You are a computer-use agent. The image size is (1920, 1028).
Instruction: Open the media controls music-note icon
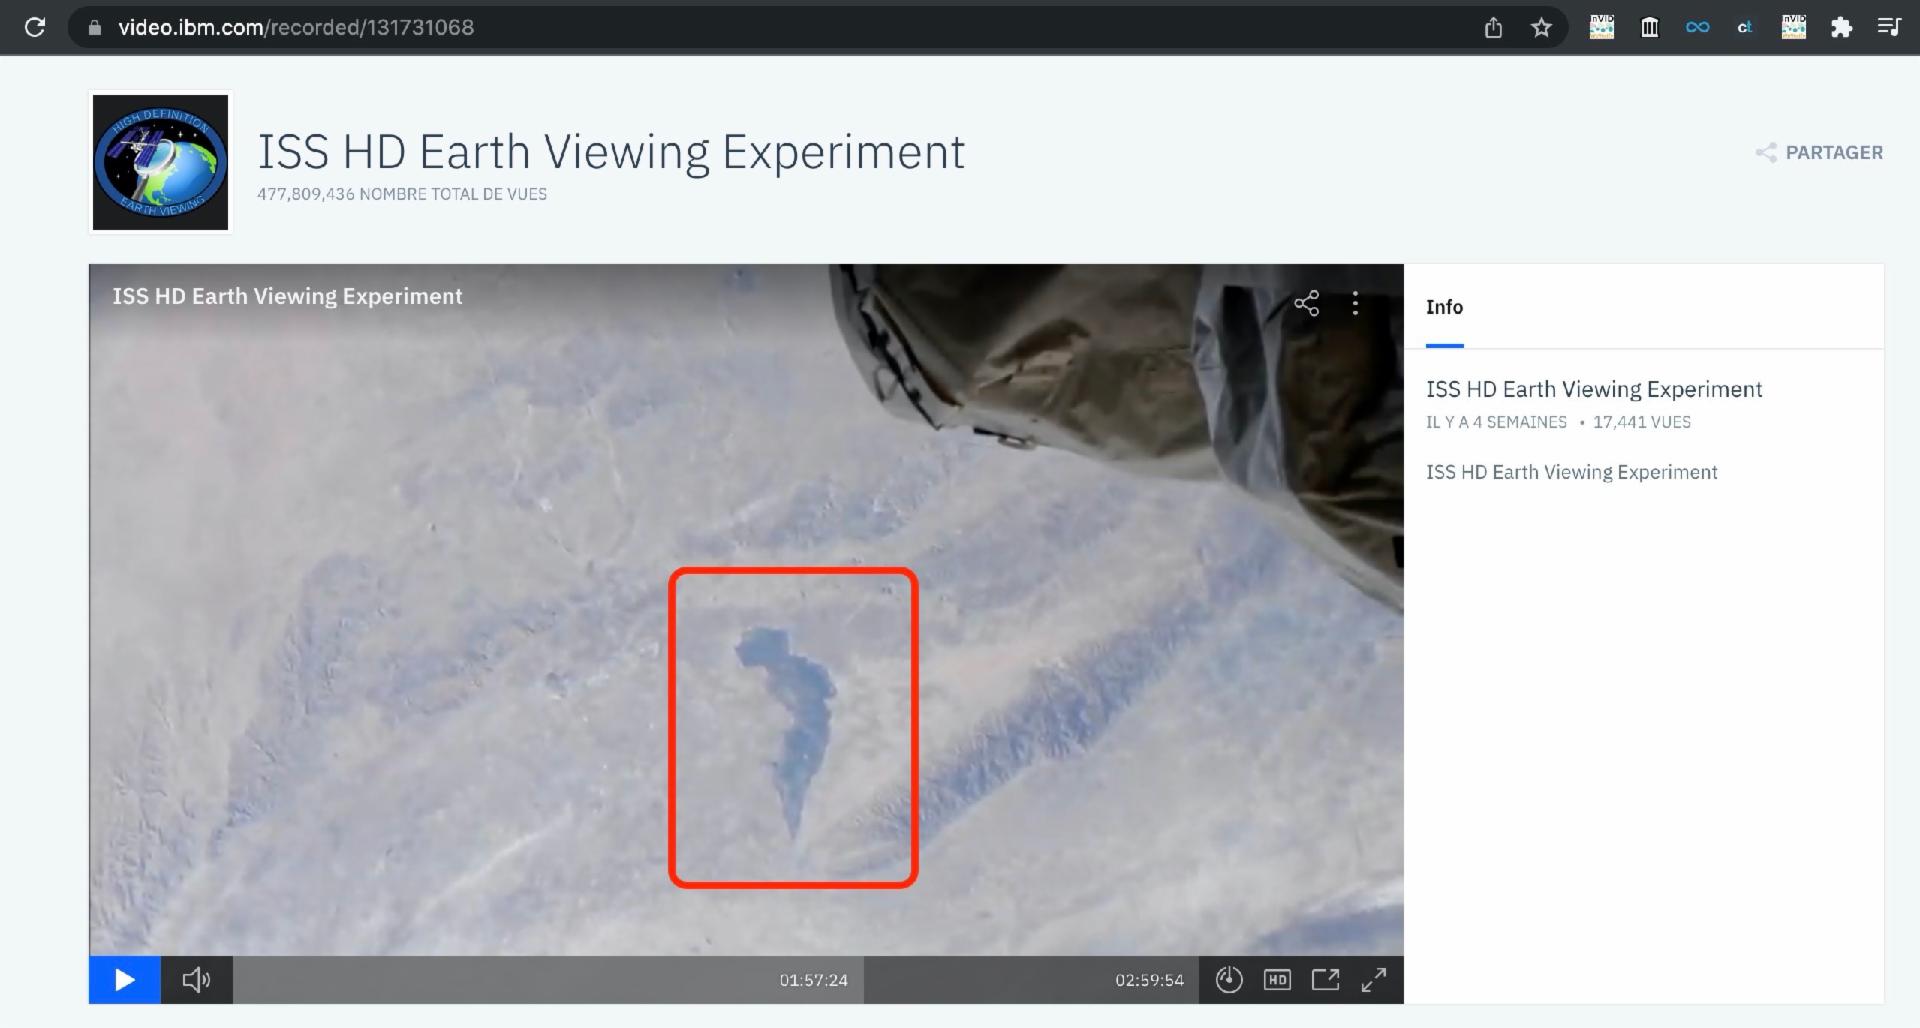(1888, 27)
